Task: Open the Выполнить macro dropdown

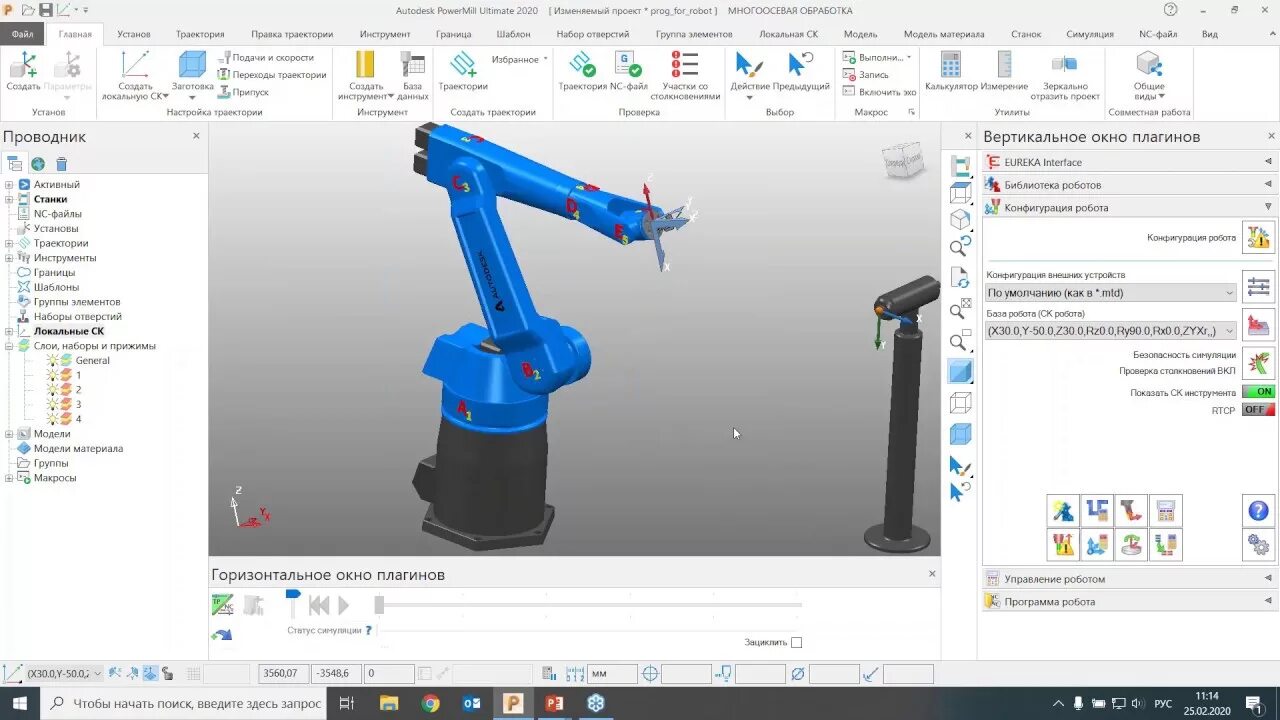Action: click(x=877, y=58)
